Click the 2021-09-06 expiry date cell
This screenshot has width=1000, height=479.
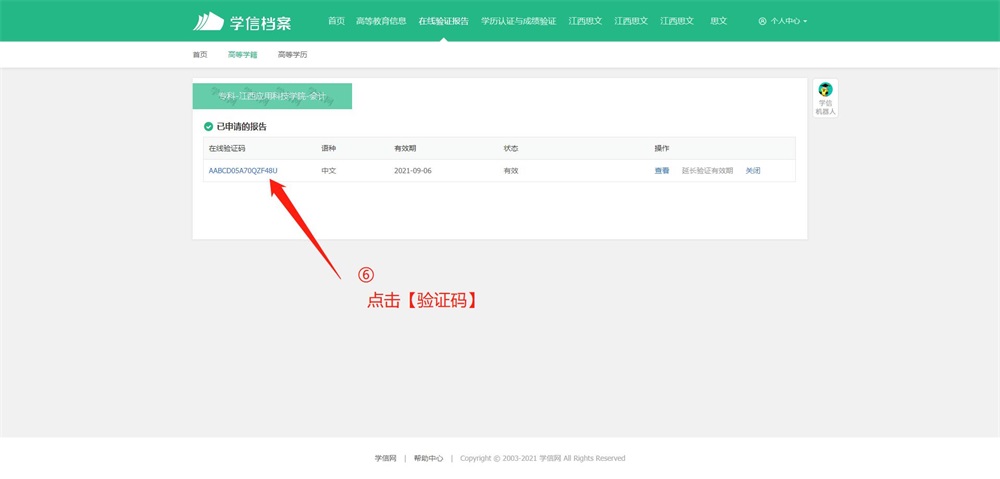point(413,171)
